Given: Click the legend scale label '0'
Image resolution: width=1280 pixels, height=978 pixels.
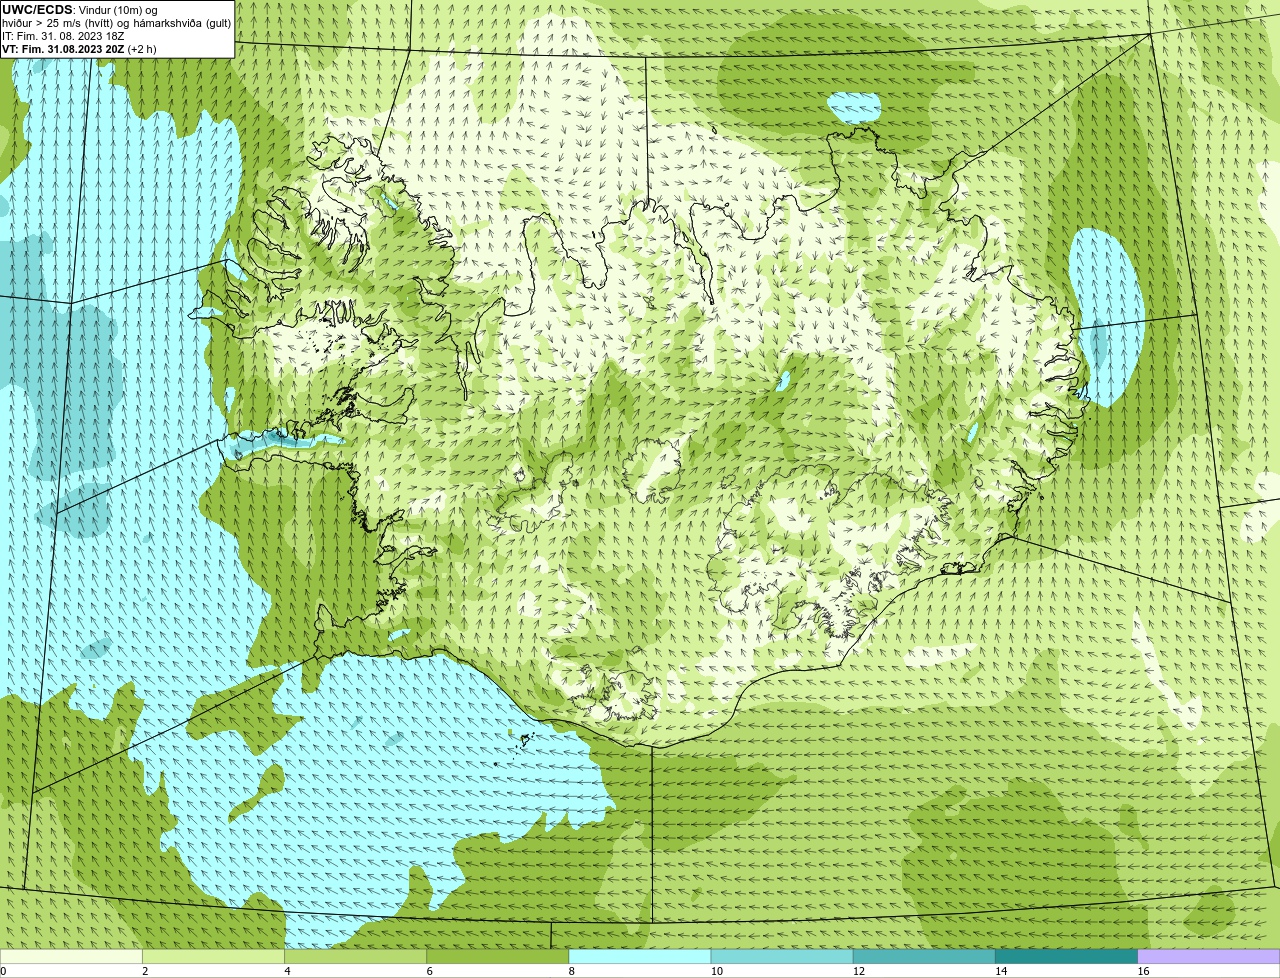Looking at the screenshot, I should [3, 971].
